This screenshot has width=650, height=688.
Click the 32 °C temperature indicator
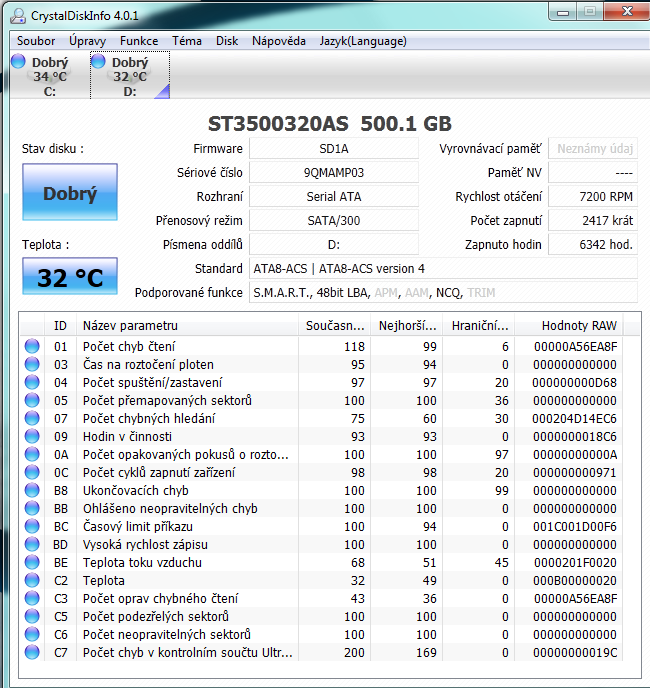(69, 278)
